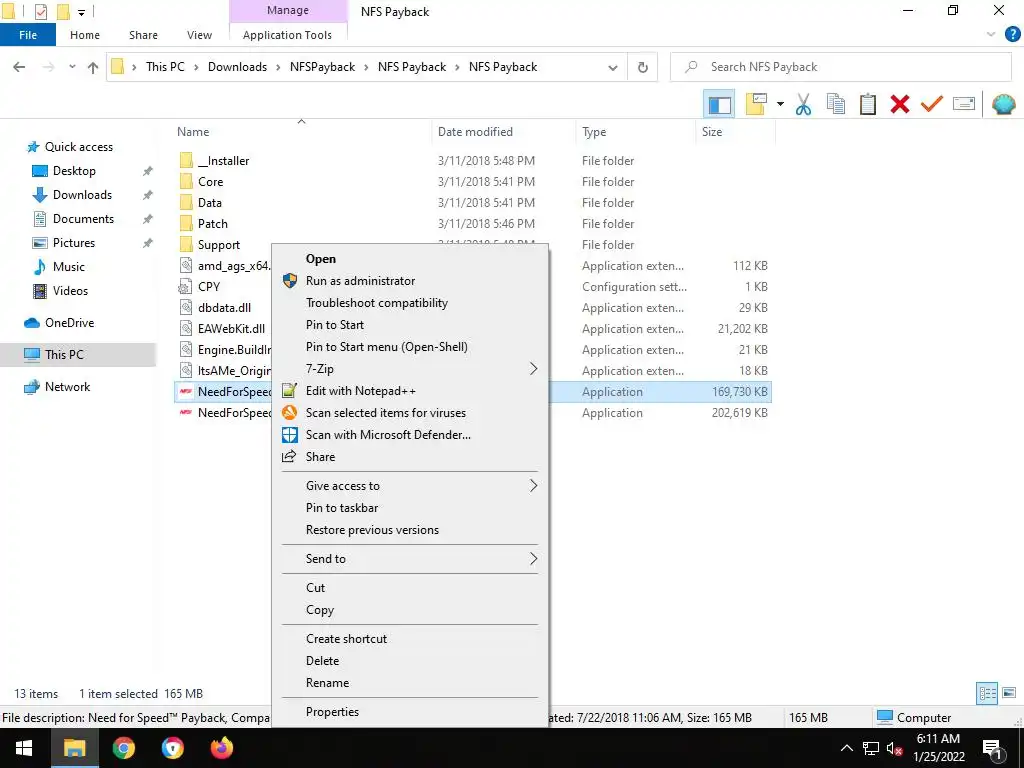Screen dimensions: 1024x768
Task: Expand the 7-Zip submenu
Action: (409, 369)
